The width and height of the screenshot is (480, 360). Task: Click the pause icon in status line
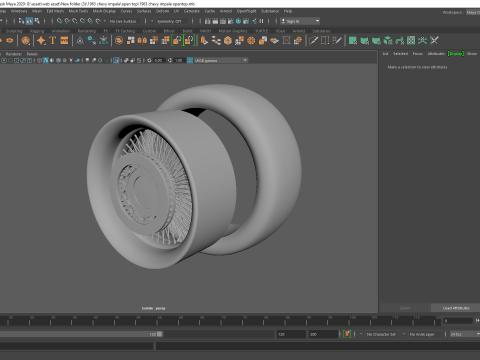(261, 21)
